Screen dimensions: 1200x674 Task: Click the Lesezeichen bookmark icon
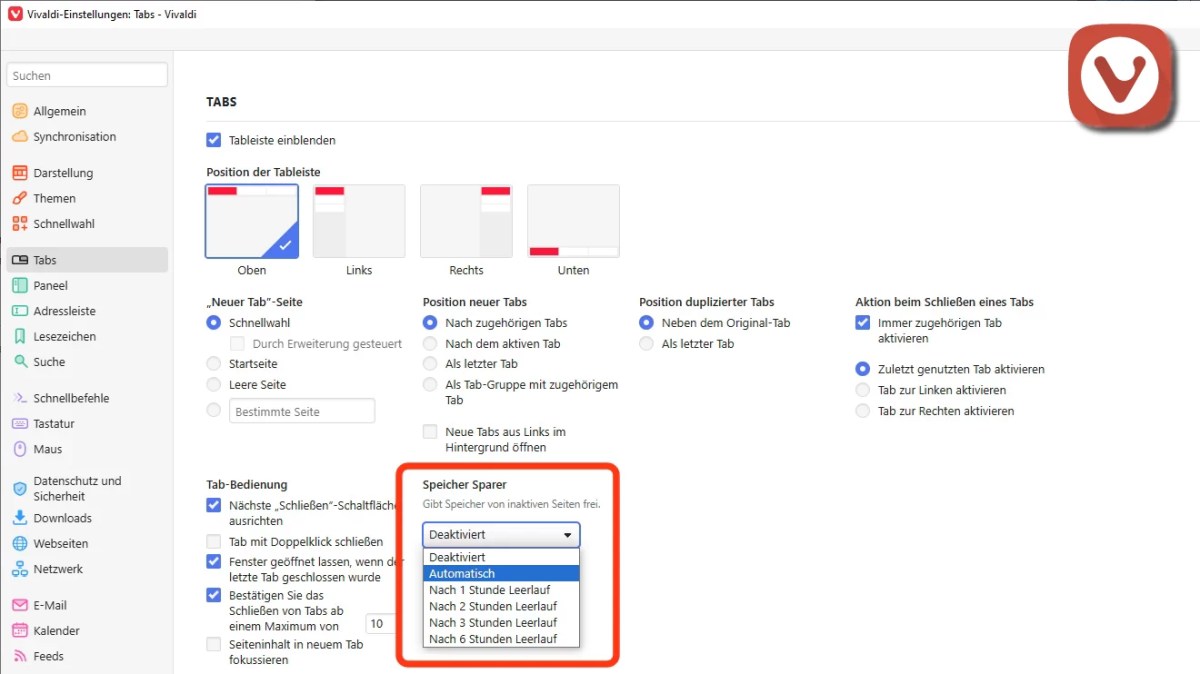pos(20,337)
